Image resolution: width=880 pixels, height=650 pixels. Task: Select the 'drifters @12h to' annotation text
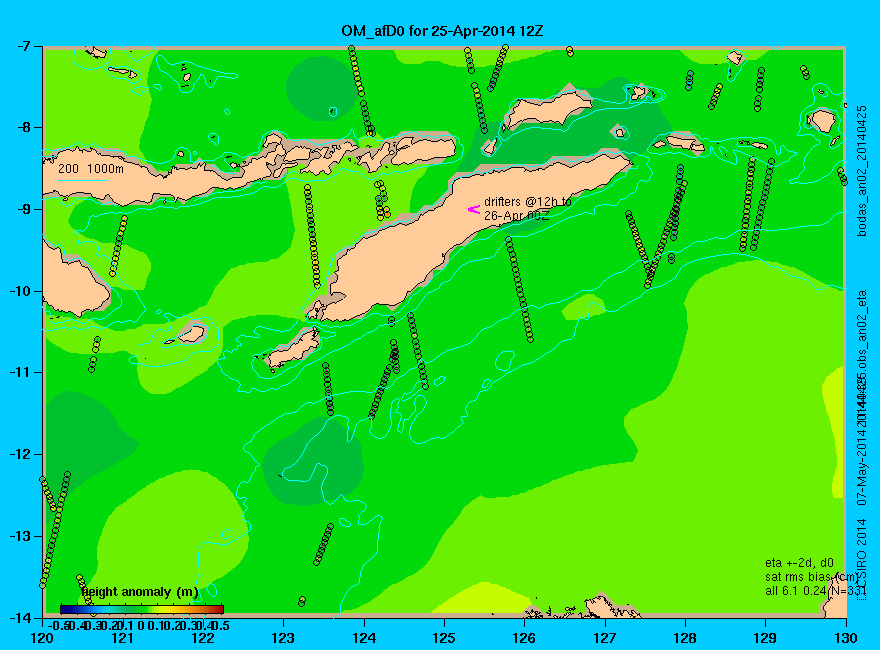[x=528, y=202]
